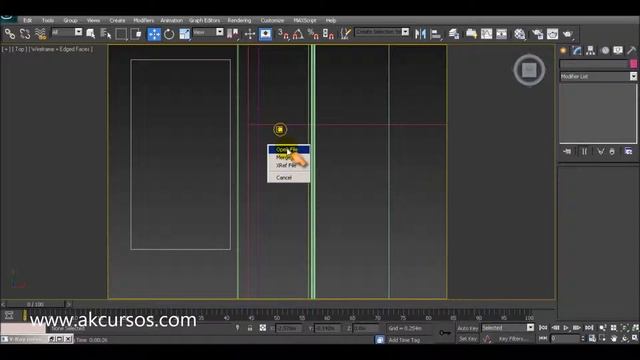The image size is (640, 360).
Task: Select the Link tool icon
Action: click(10, 34)
